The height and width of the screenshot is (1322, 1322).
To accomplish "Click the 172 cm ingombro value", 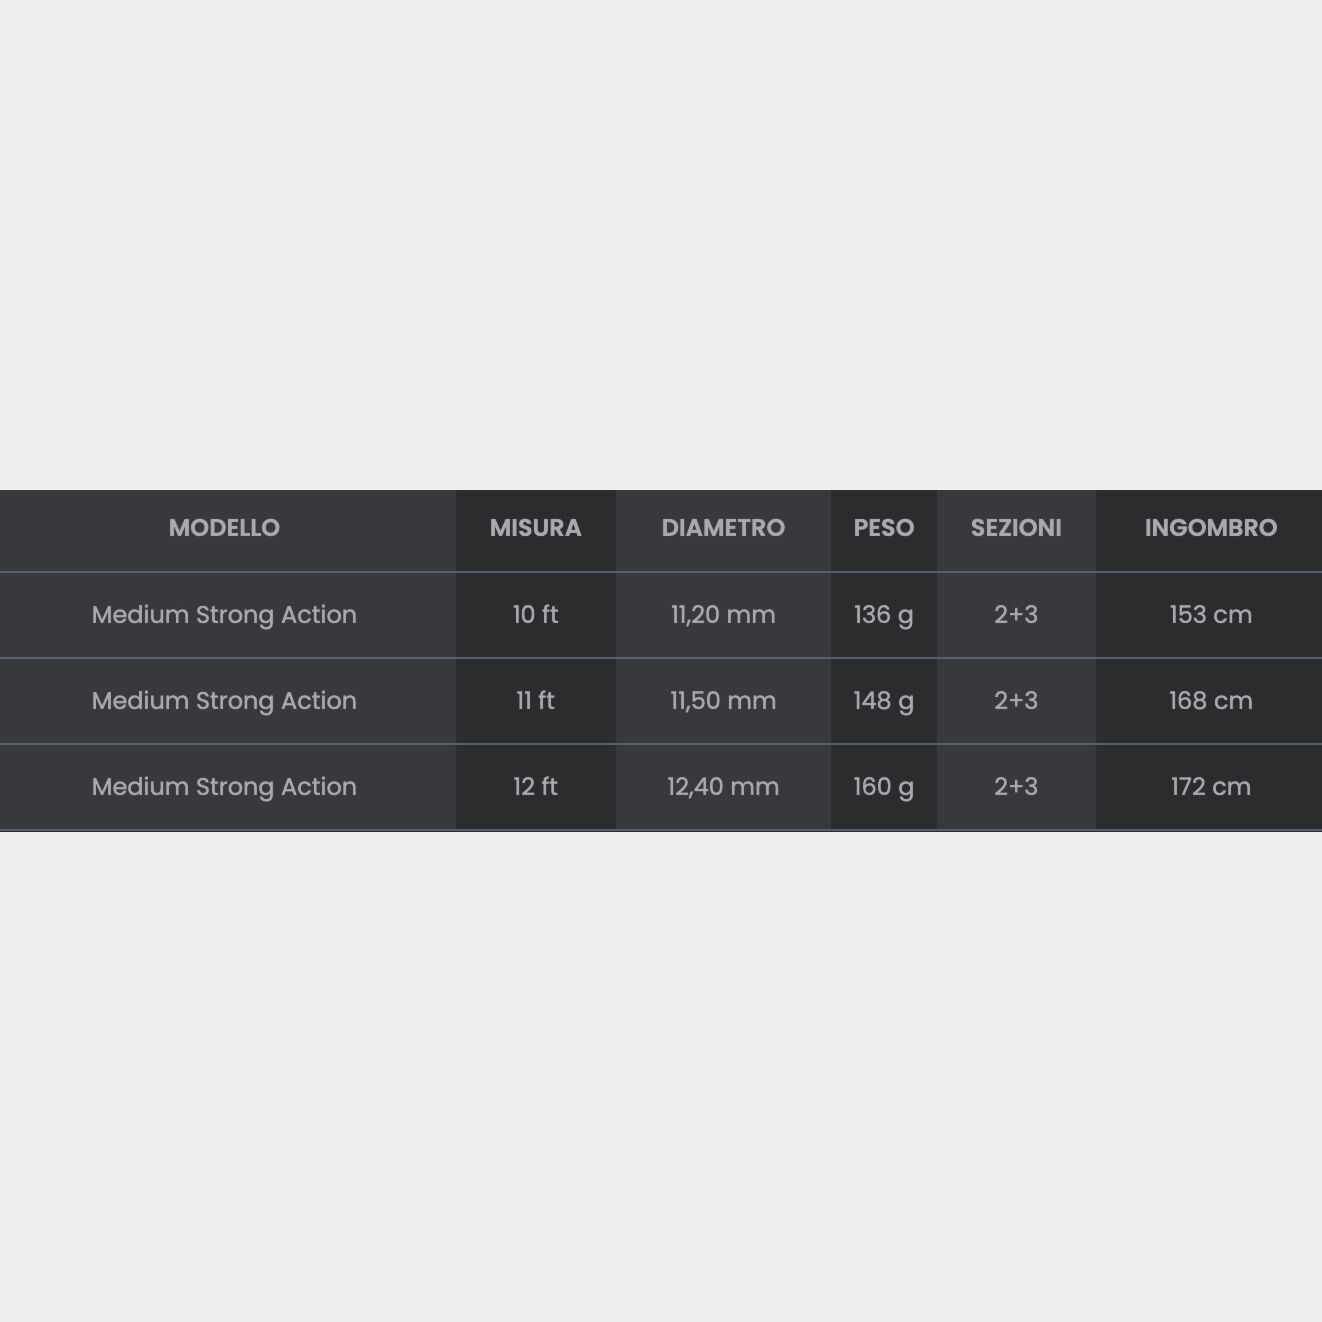I will click(x=1210, y=787).
